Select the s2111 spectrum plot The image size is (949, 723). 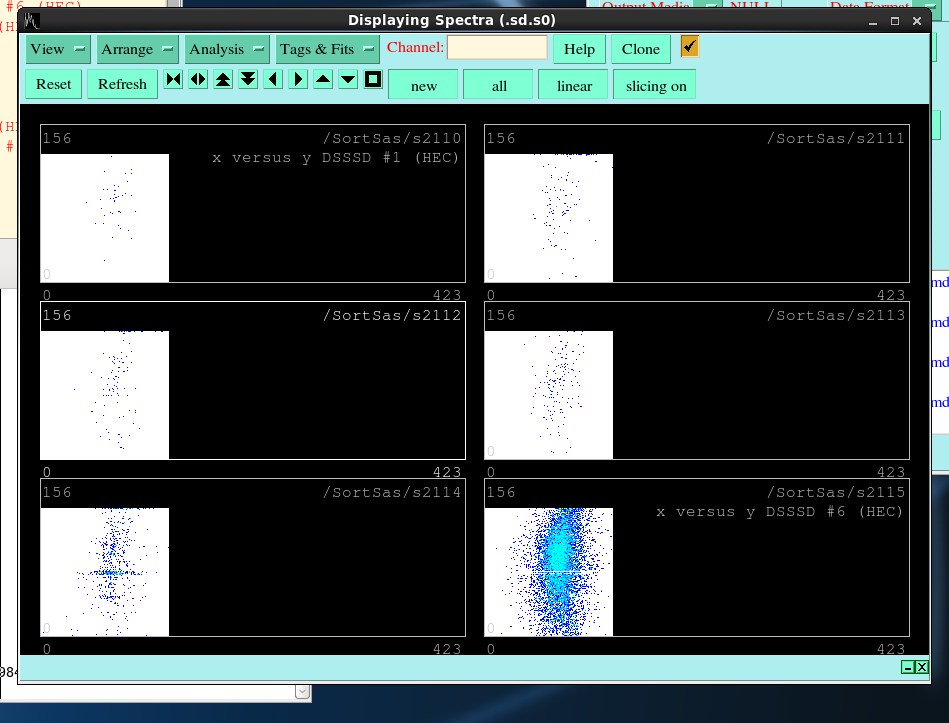(697, 203)
